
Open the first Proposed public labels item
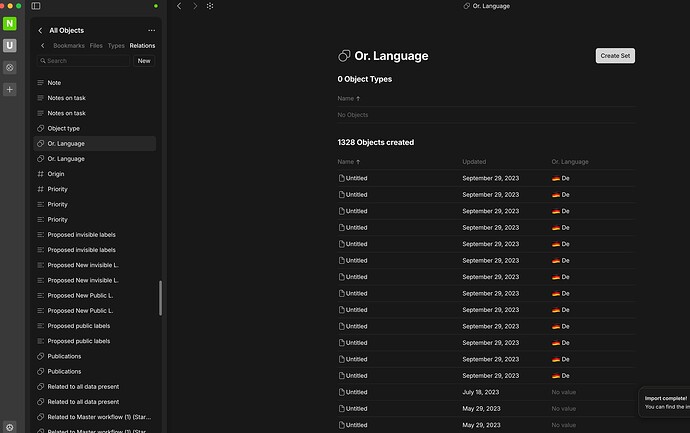(95, 326)
